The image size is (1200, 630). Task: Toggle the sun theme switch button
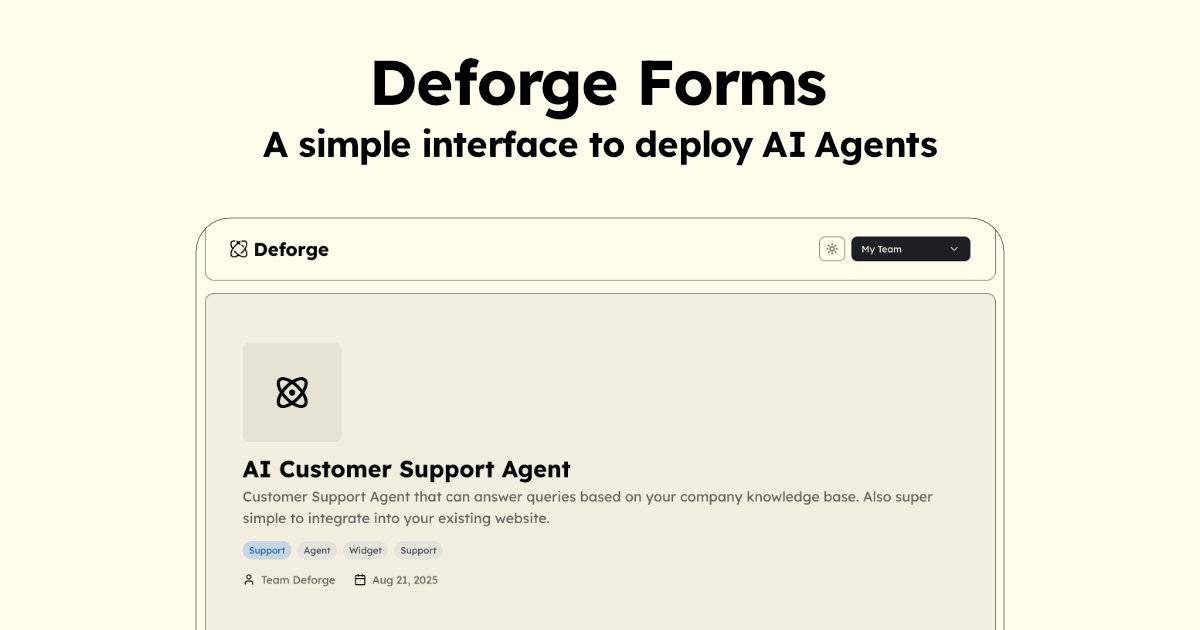pos(832,249)
